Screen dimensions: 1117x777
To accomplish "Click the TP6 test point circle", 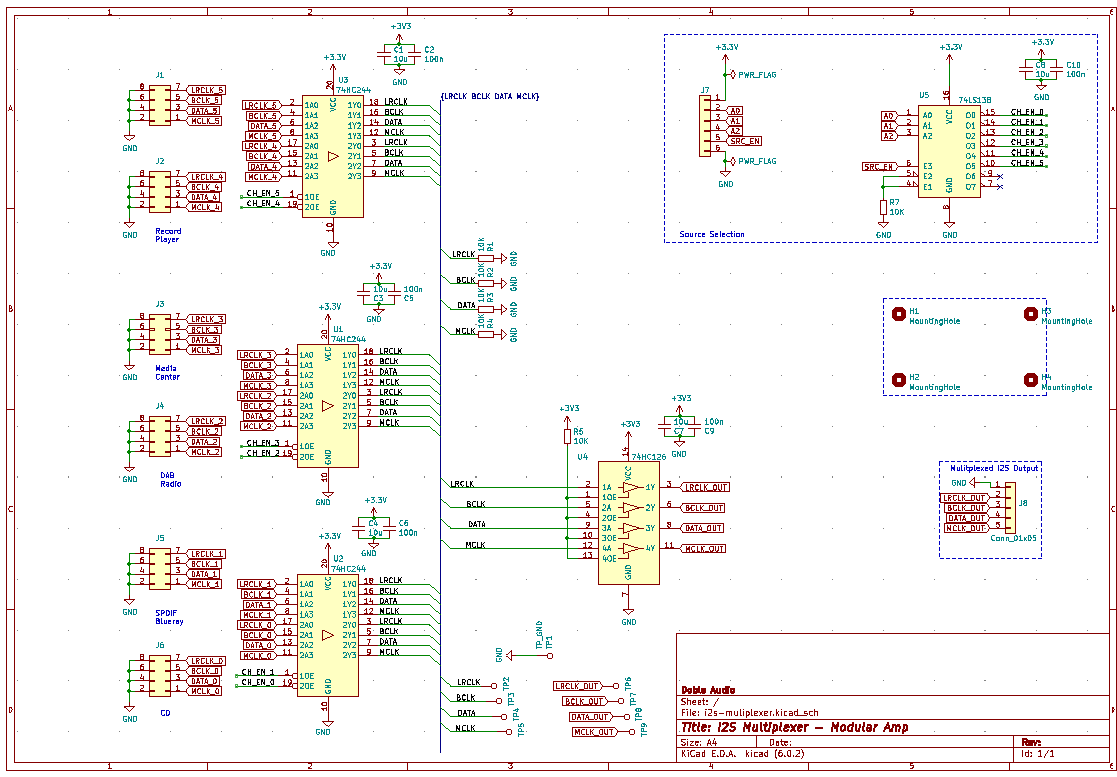I will (616, 686).
